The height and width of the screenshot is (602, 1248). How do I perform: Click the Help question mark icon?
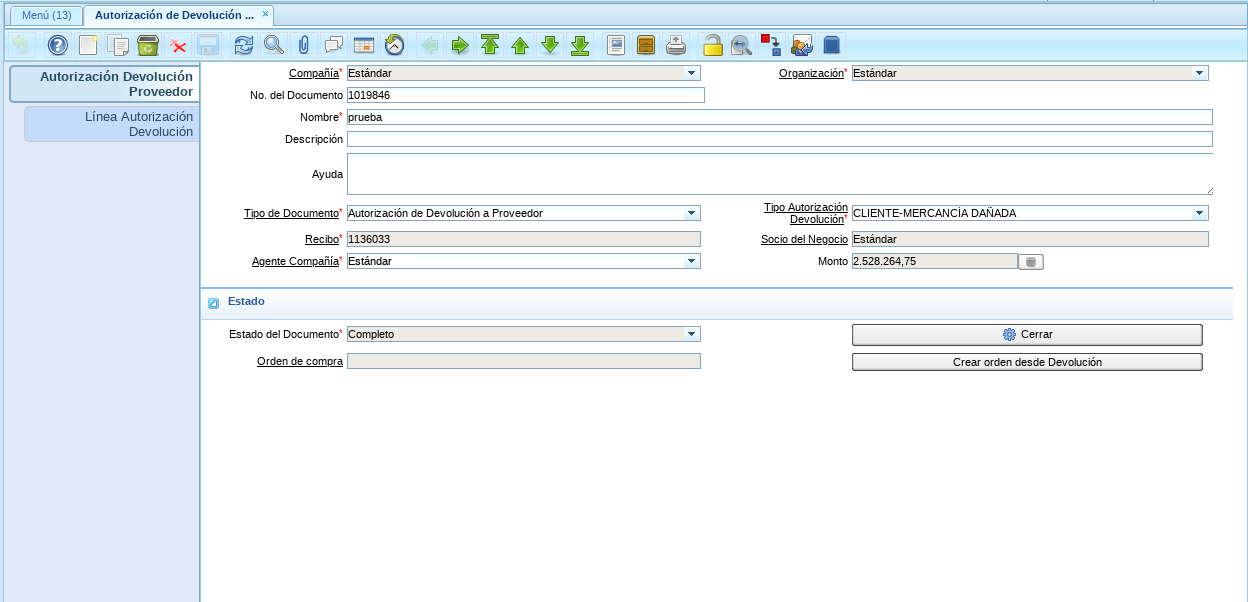(58, 45)
